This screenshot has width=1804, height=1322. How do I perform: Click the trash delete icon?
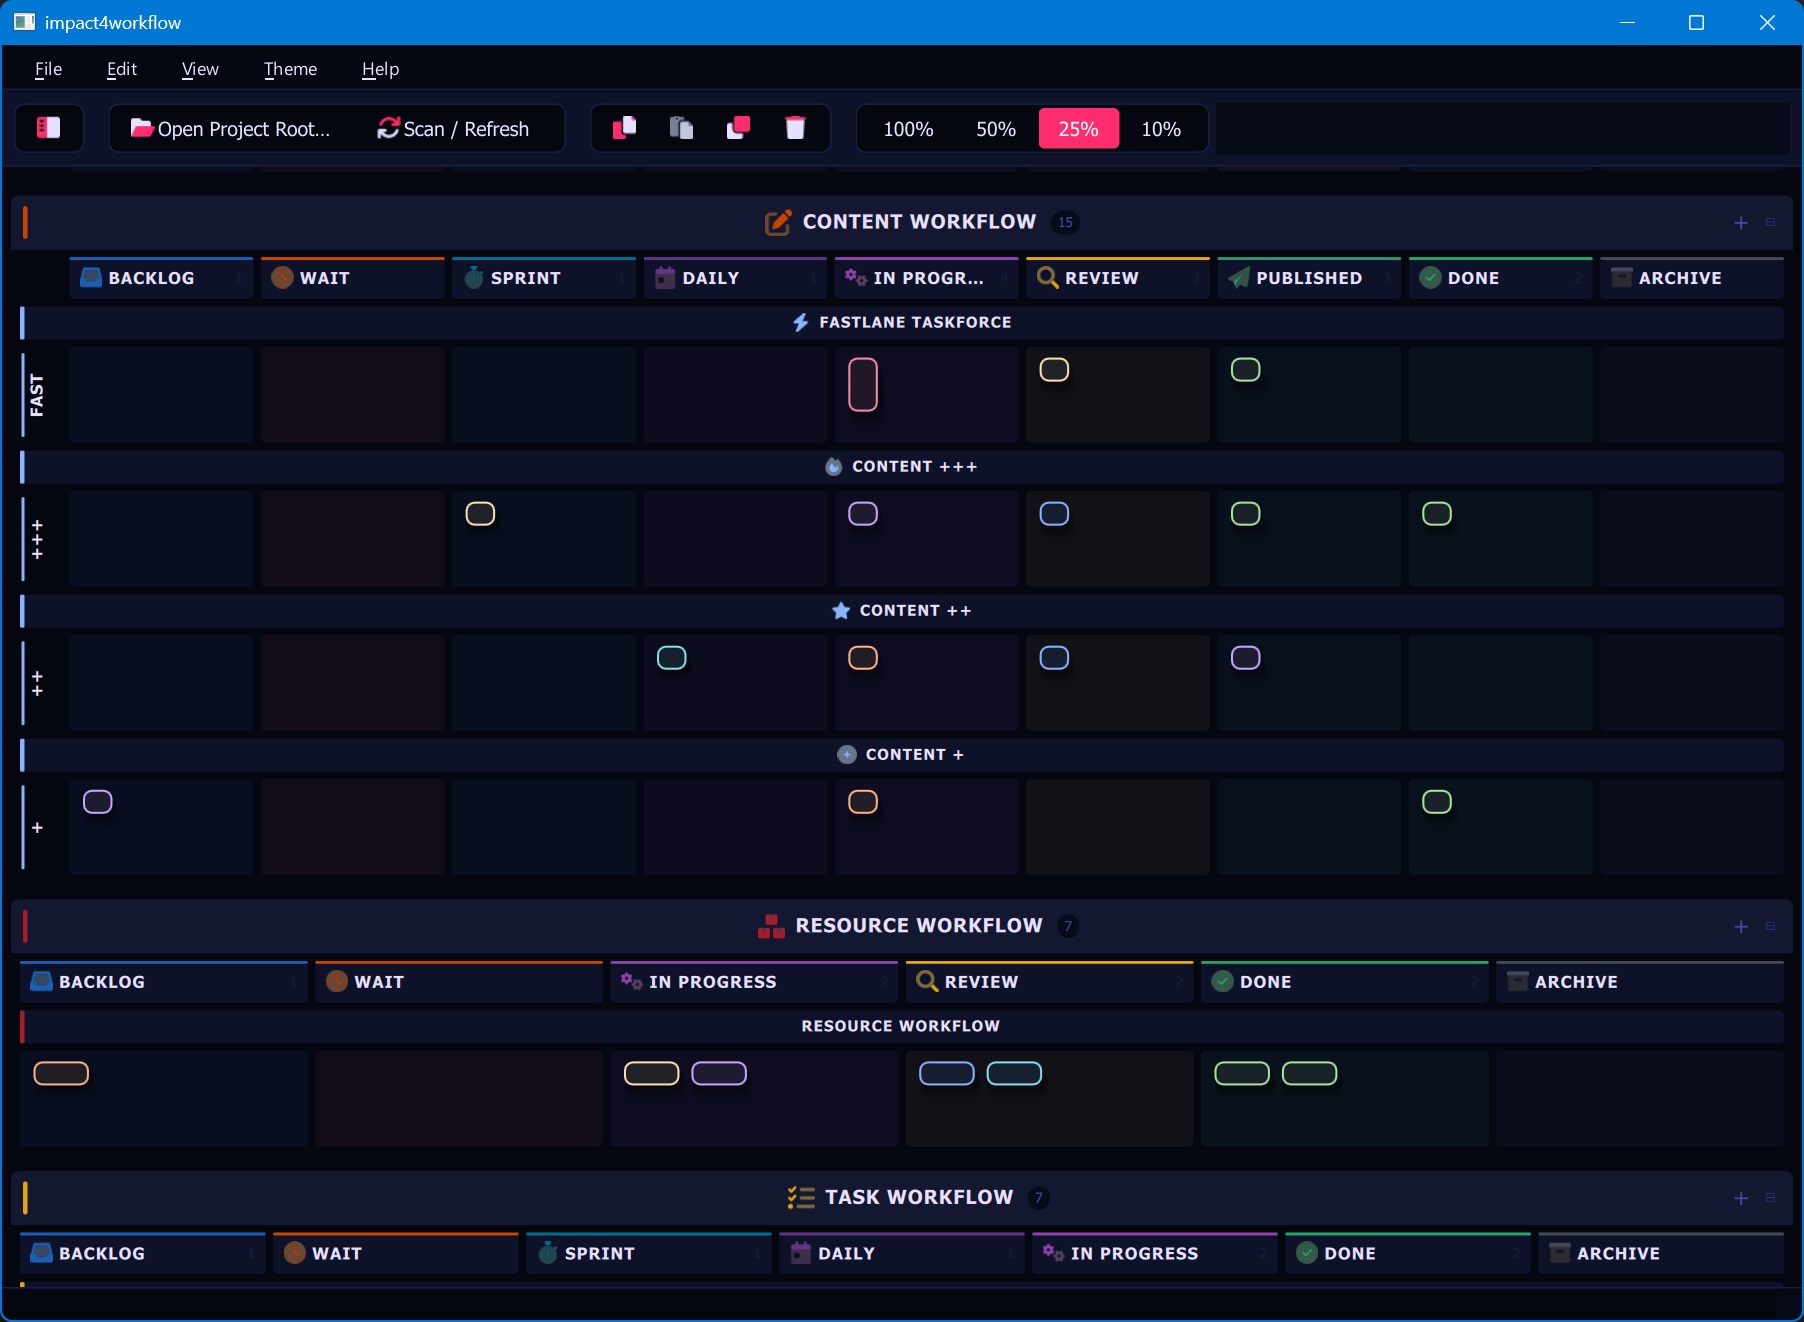[x=795, y=128]
